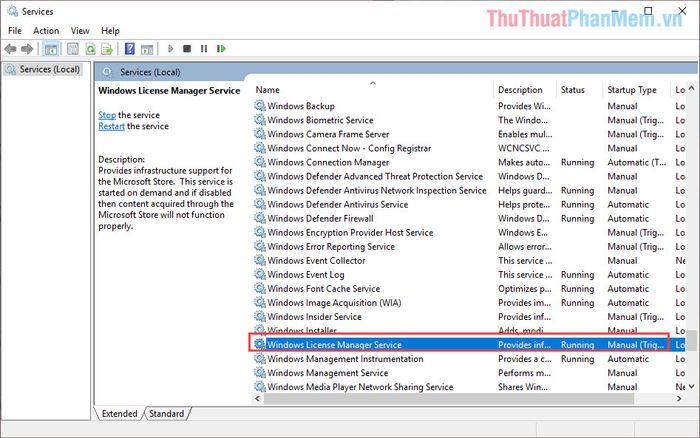Restart the service with the toolbar icon
This screenshot has width=700, height=438.
(x=221, y=49)
